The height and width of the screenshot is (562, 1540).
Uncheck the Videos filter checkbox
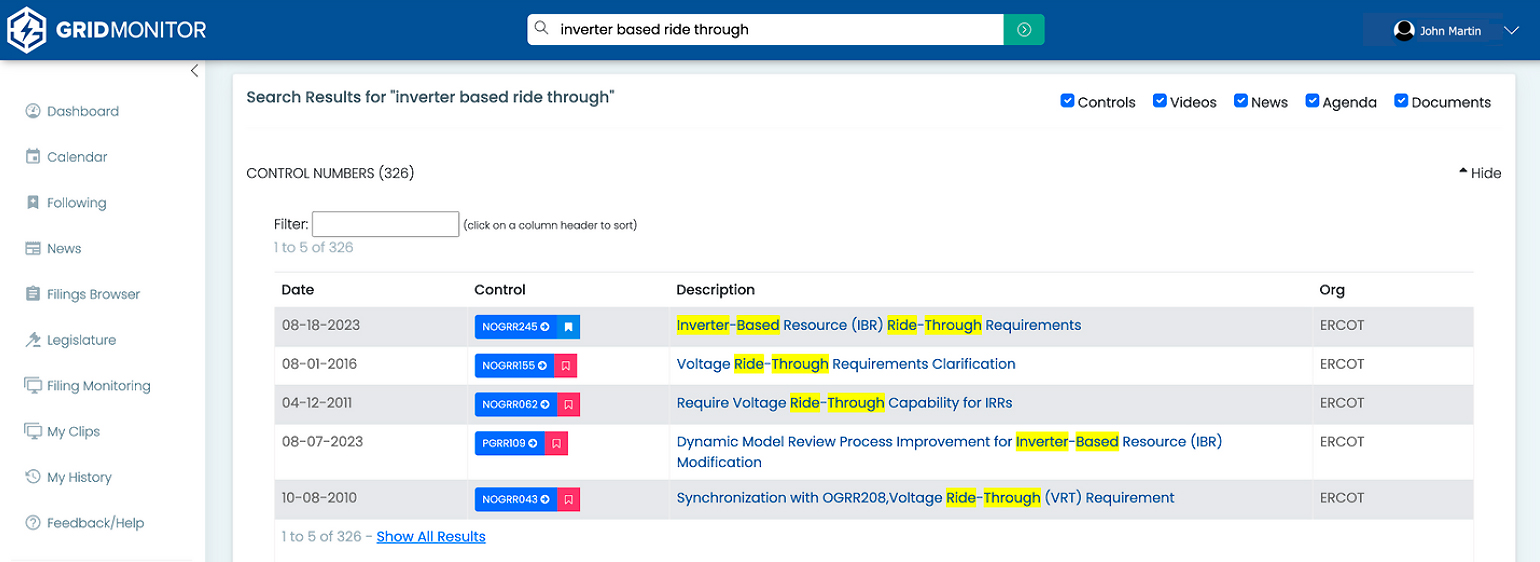tap(1160, 101)
